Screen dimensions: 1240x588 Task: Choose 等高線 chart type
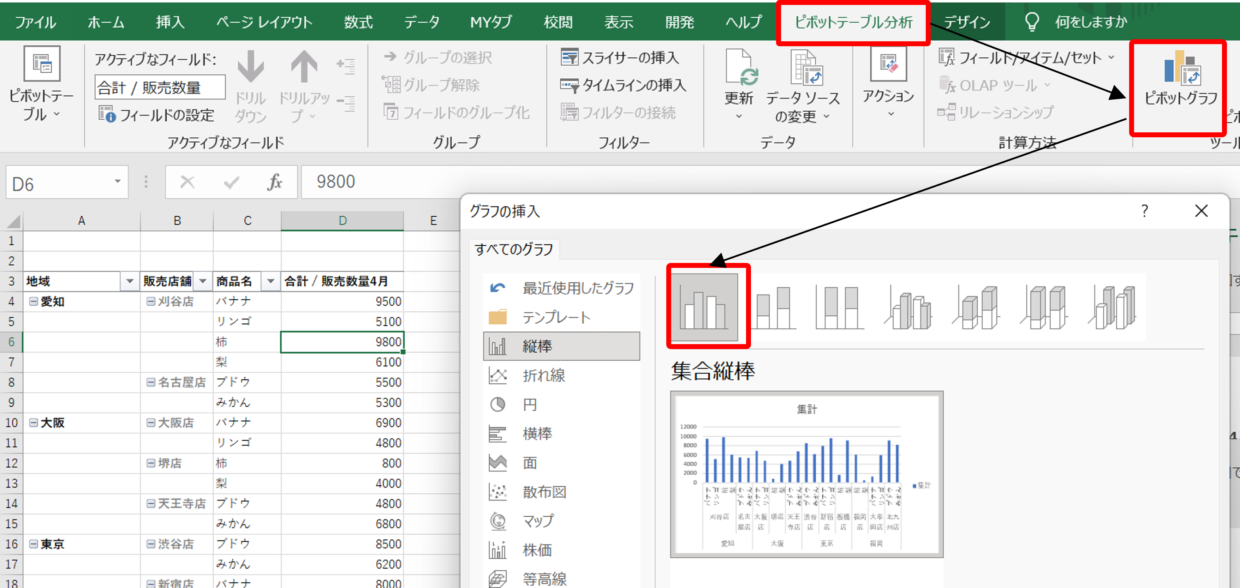click(561, 577)
